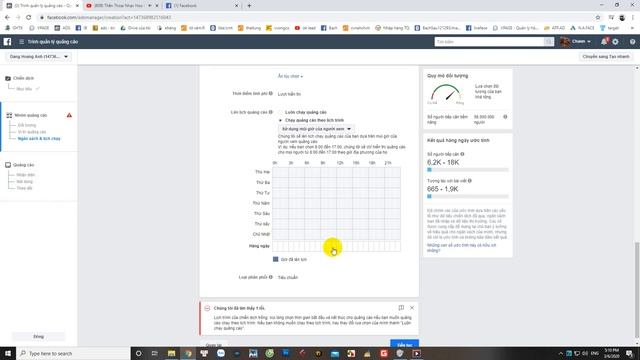Click the Chiến dịch section icon
The height and width of the screenshot is (360, 640).
pos(8,78)
